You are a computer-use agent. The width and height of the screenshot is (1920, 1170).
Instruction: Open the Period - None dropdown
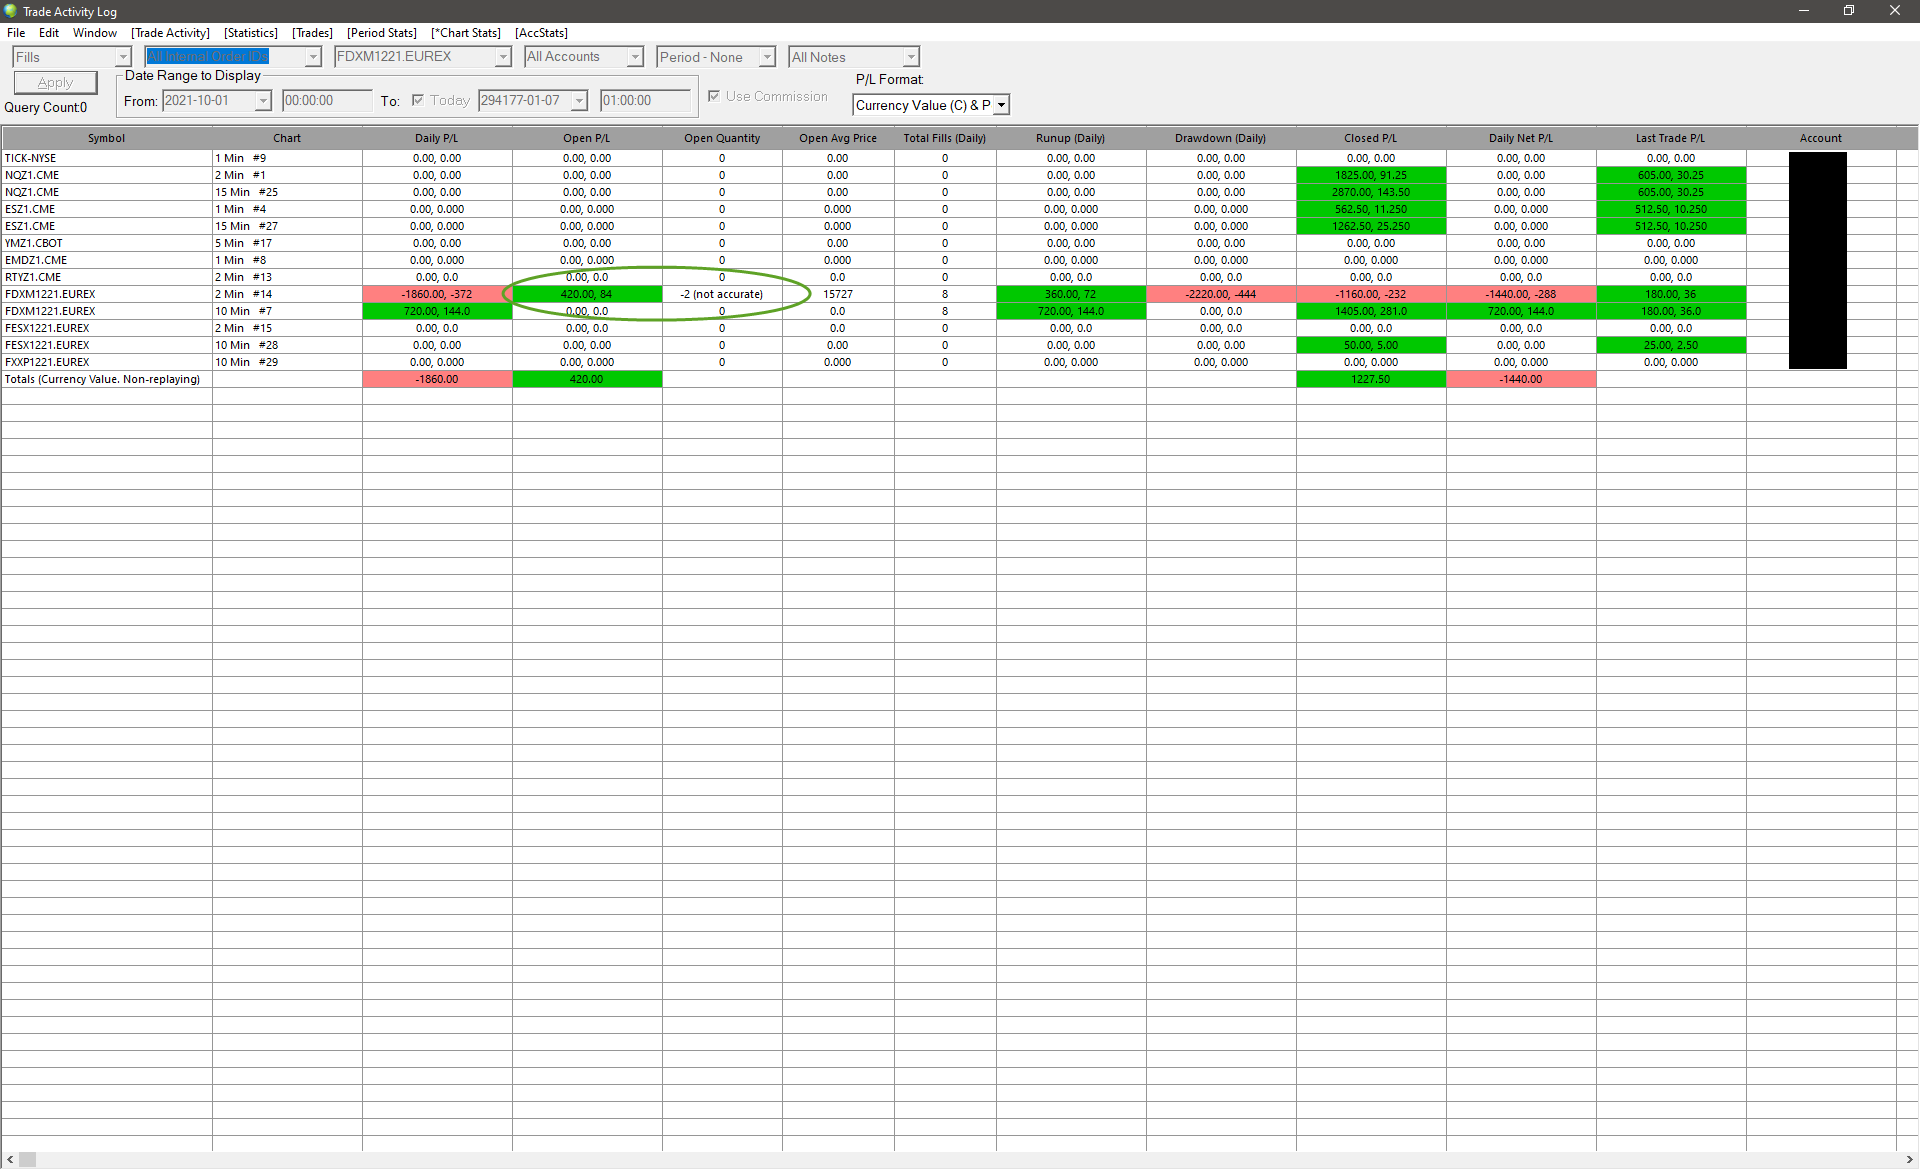pyautogui.click(x=767, y=57)
